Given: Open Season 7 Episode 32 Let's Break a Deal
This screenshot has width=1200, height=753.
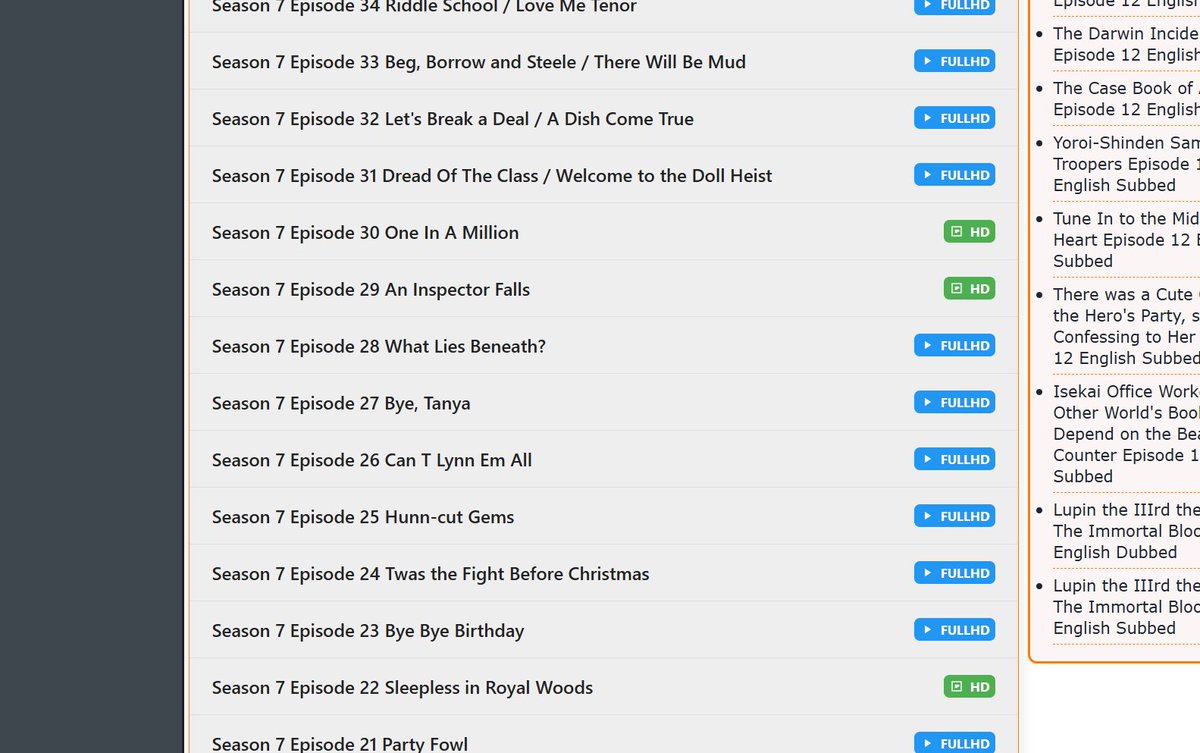Looking at the screenshot, I should 453,119.
